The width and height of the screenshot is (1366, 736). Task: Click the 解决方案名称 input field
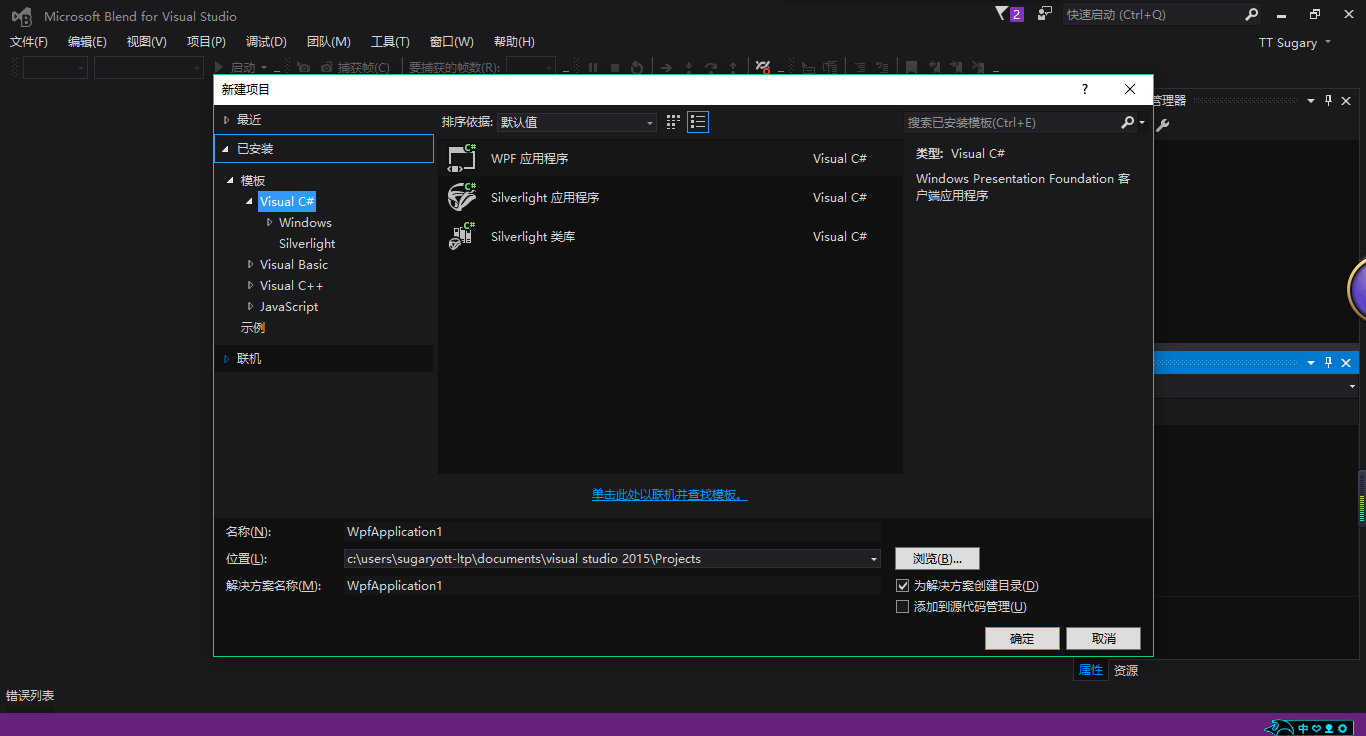[612, 586]
